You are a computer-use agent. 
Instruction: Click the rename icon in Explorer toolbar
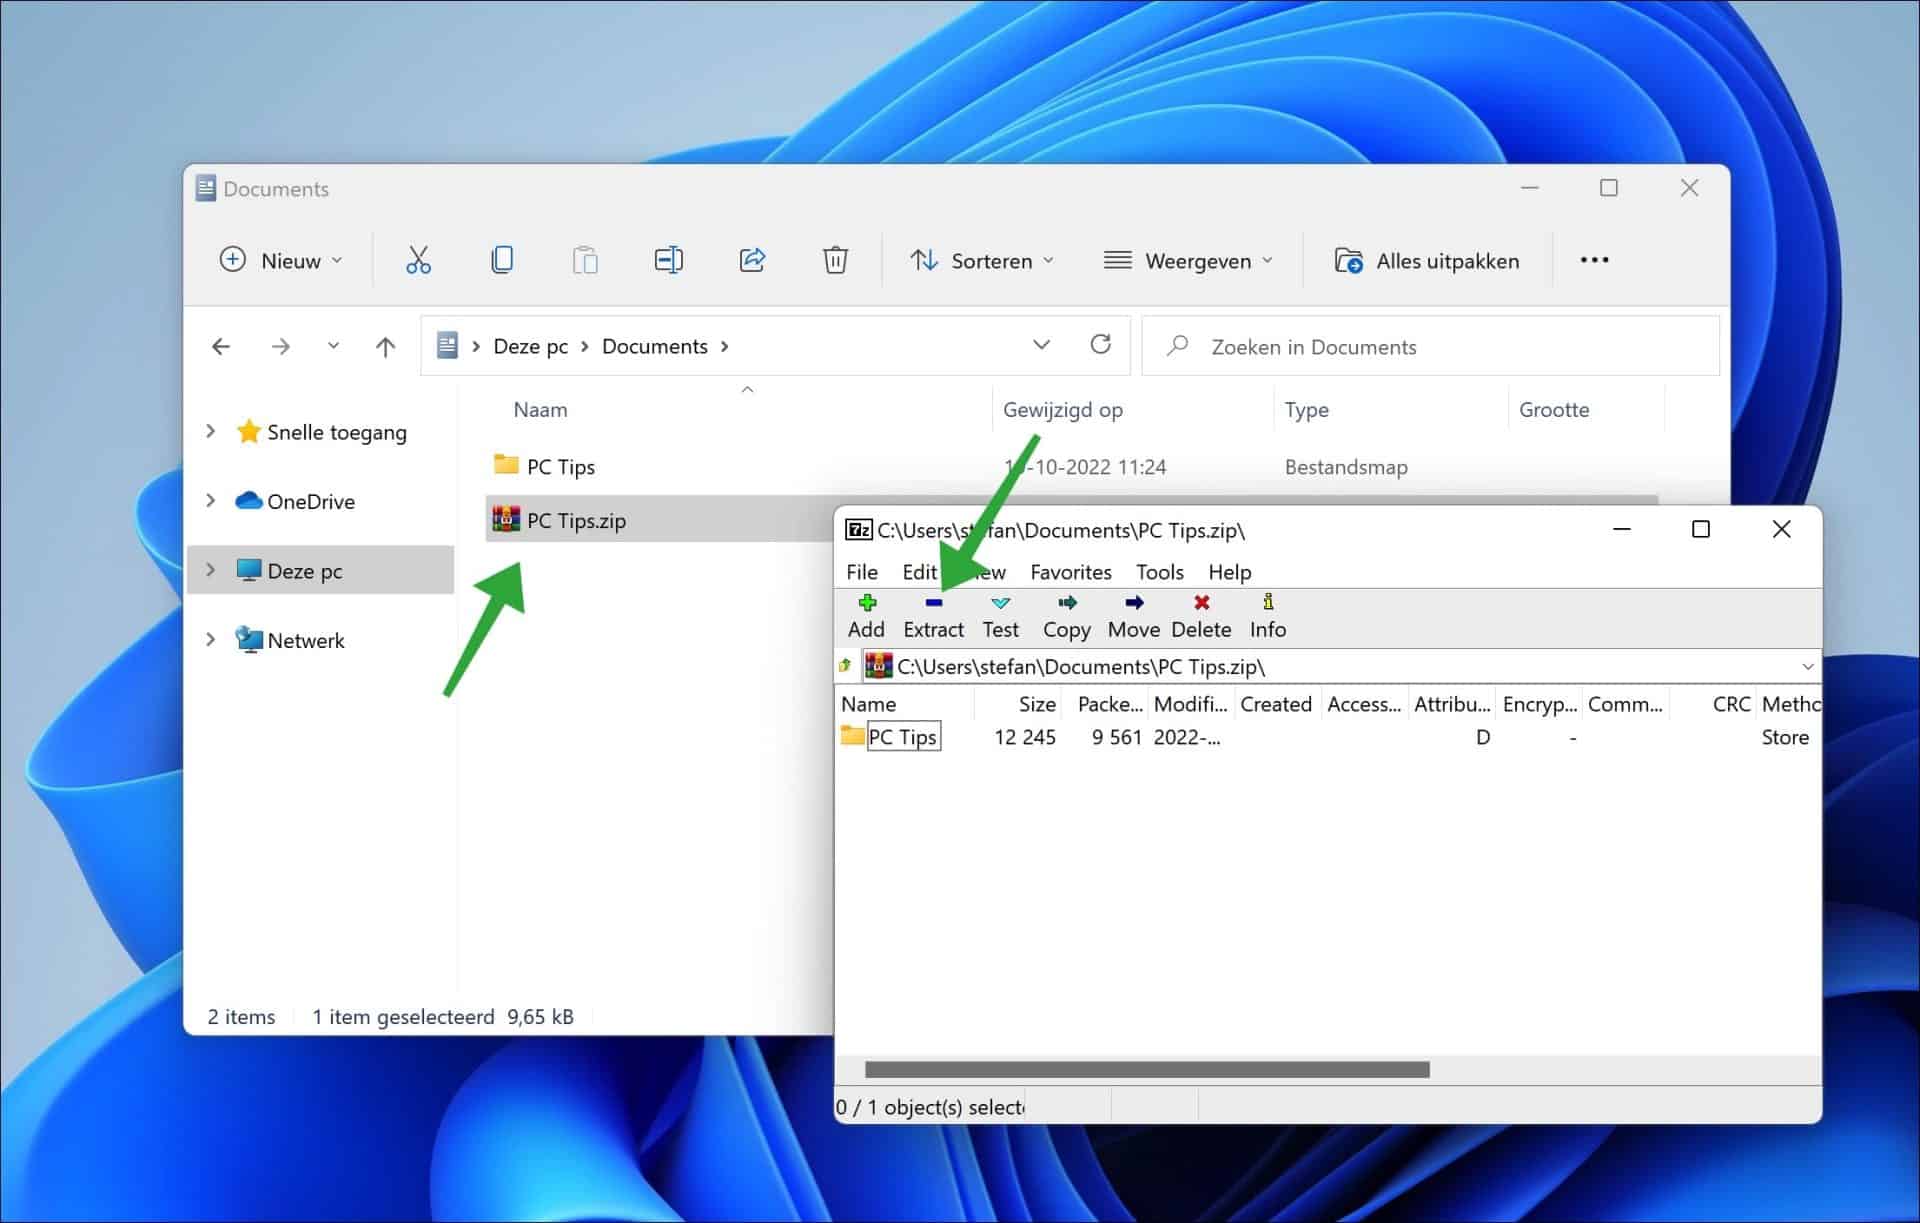click(668, 260)
